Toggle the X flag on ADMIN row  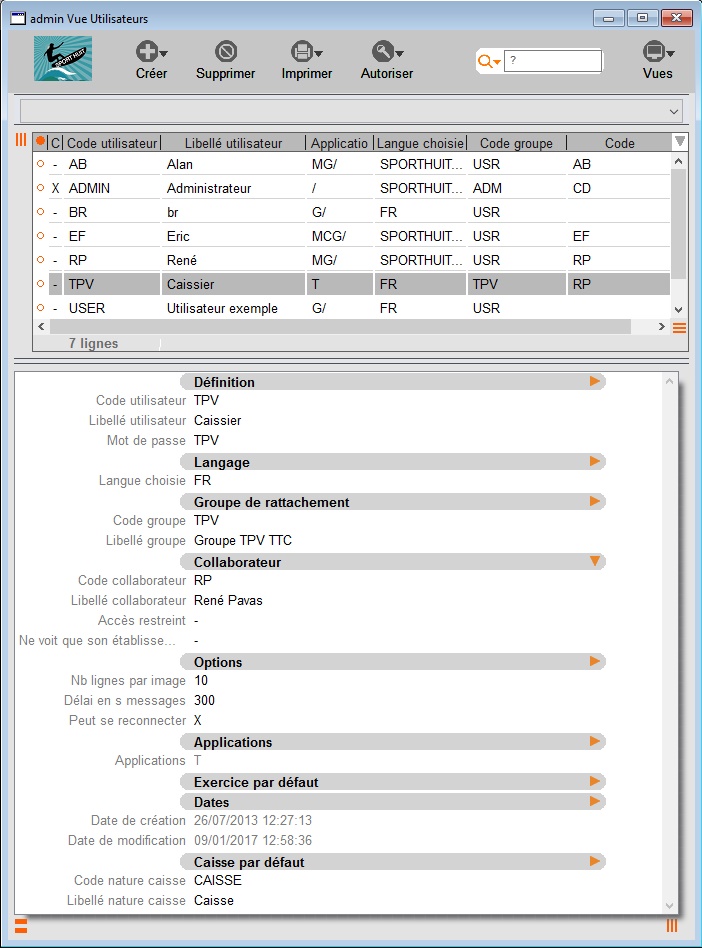(56, 189)
